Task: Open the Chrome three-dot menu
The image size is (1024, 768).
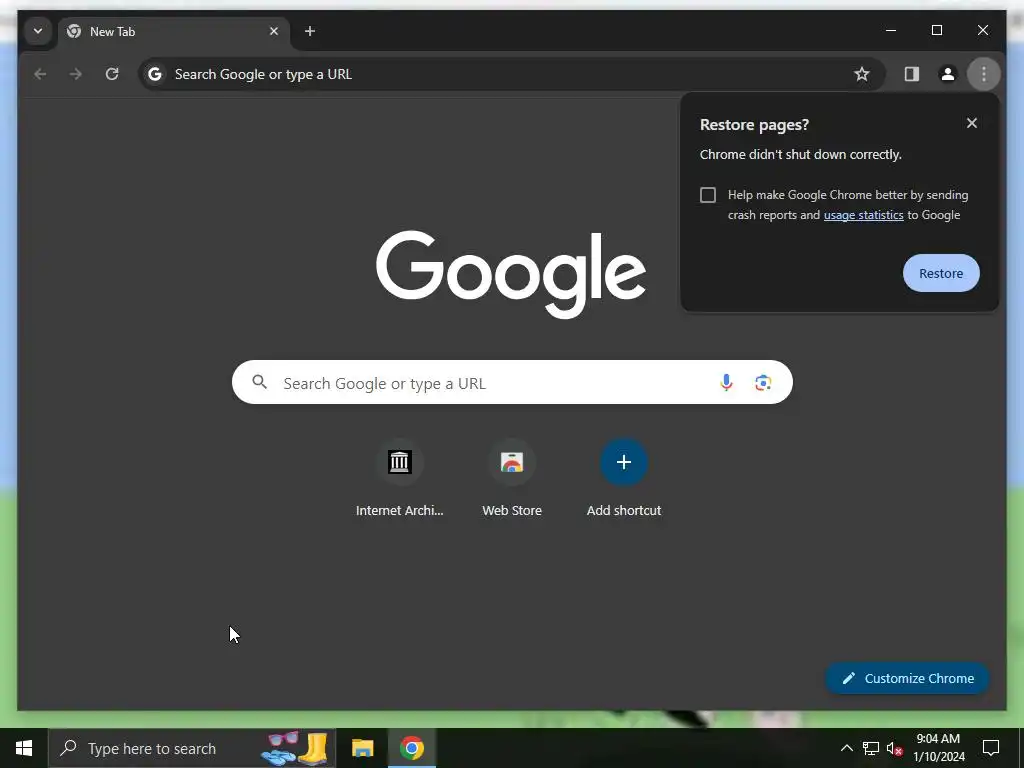Action: click(984, 74)
